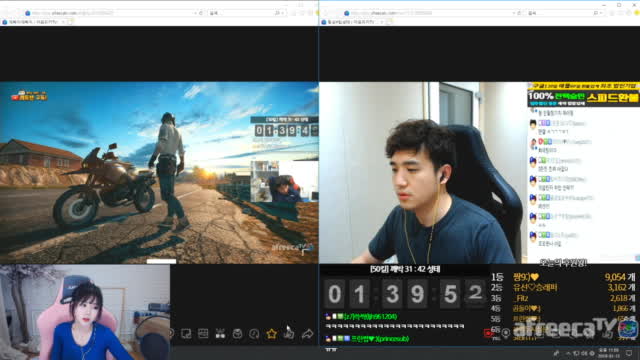The height and width of the screenshot is (360, 640).
Task: Close the tab in the right browser
Action: [382, 22]
